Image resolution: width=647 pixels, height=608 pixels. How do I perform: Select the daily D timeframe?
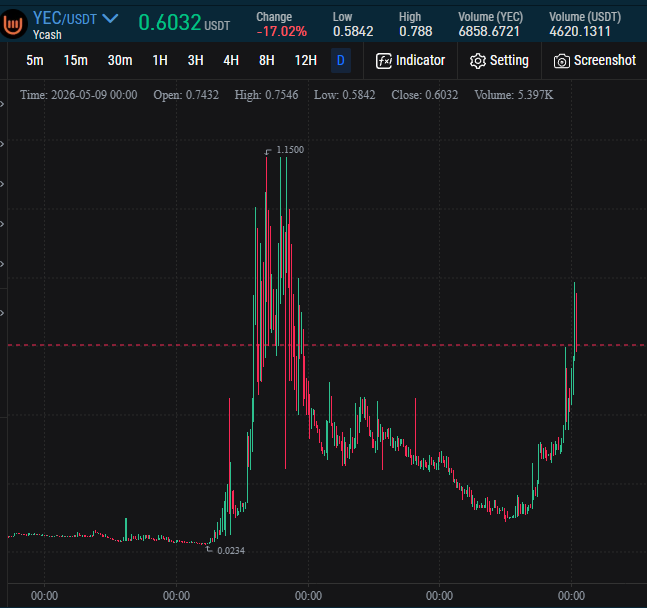(x=341, y=60)
